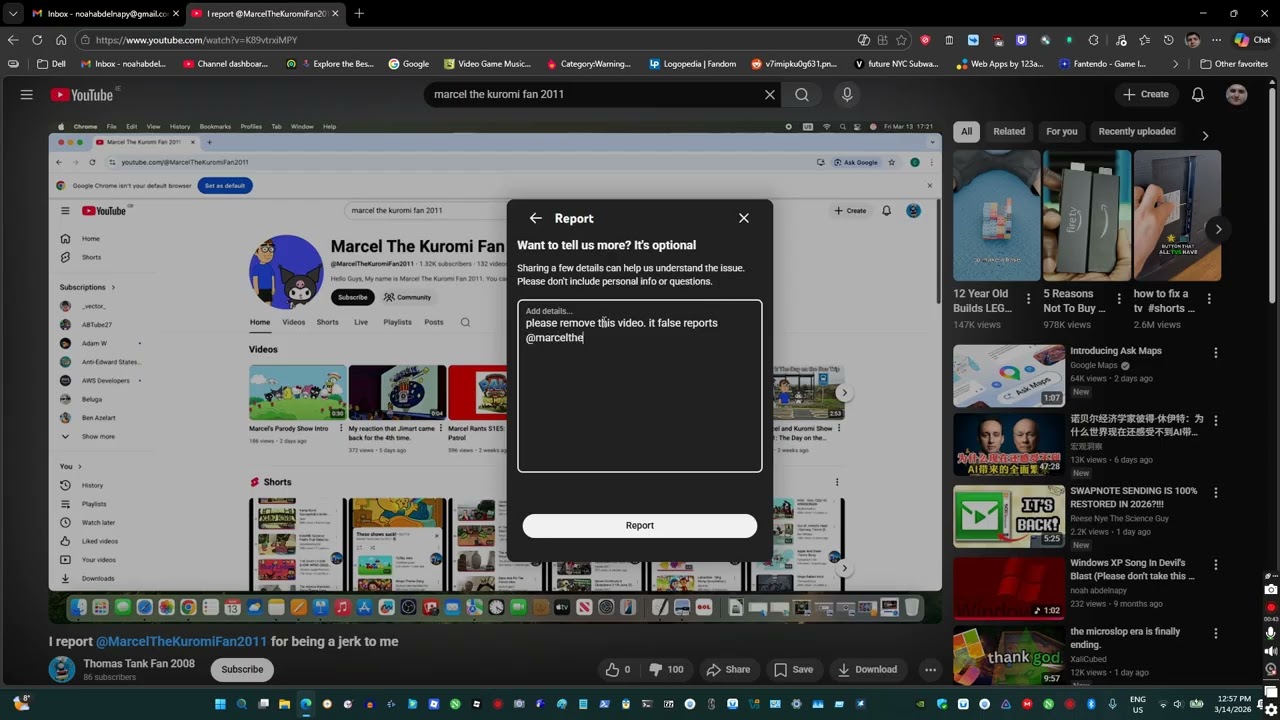Go back using browser back arrow
This screenshot has width=1280, height=720.
[13, 40]
